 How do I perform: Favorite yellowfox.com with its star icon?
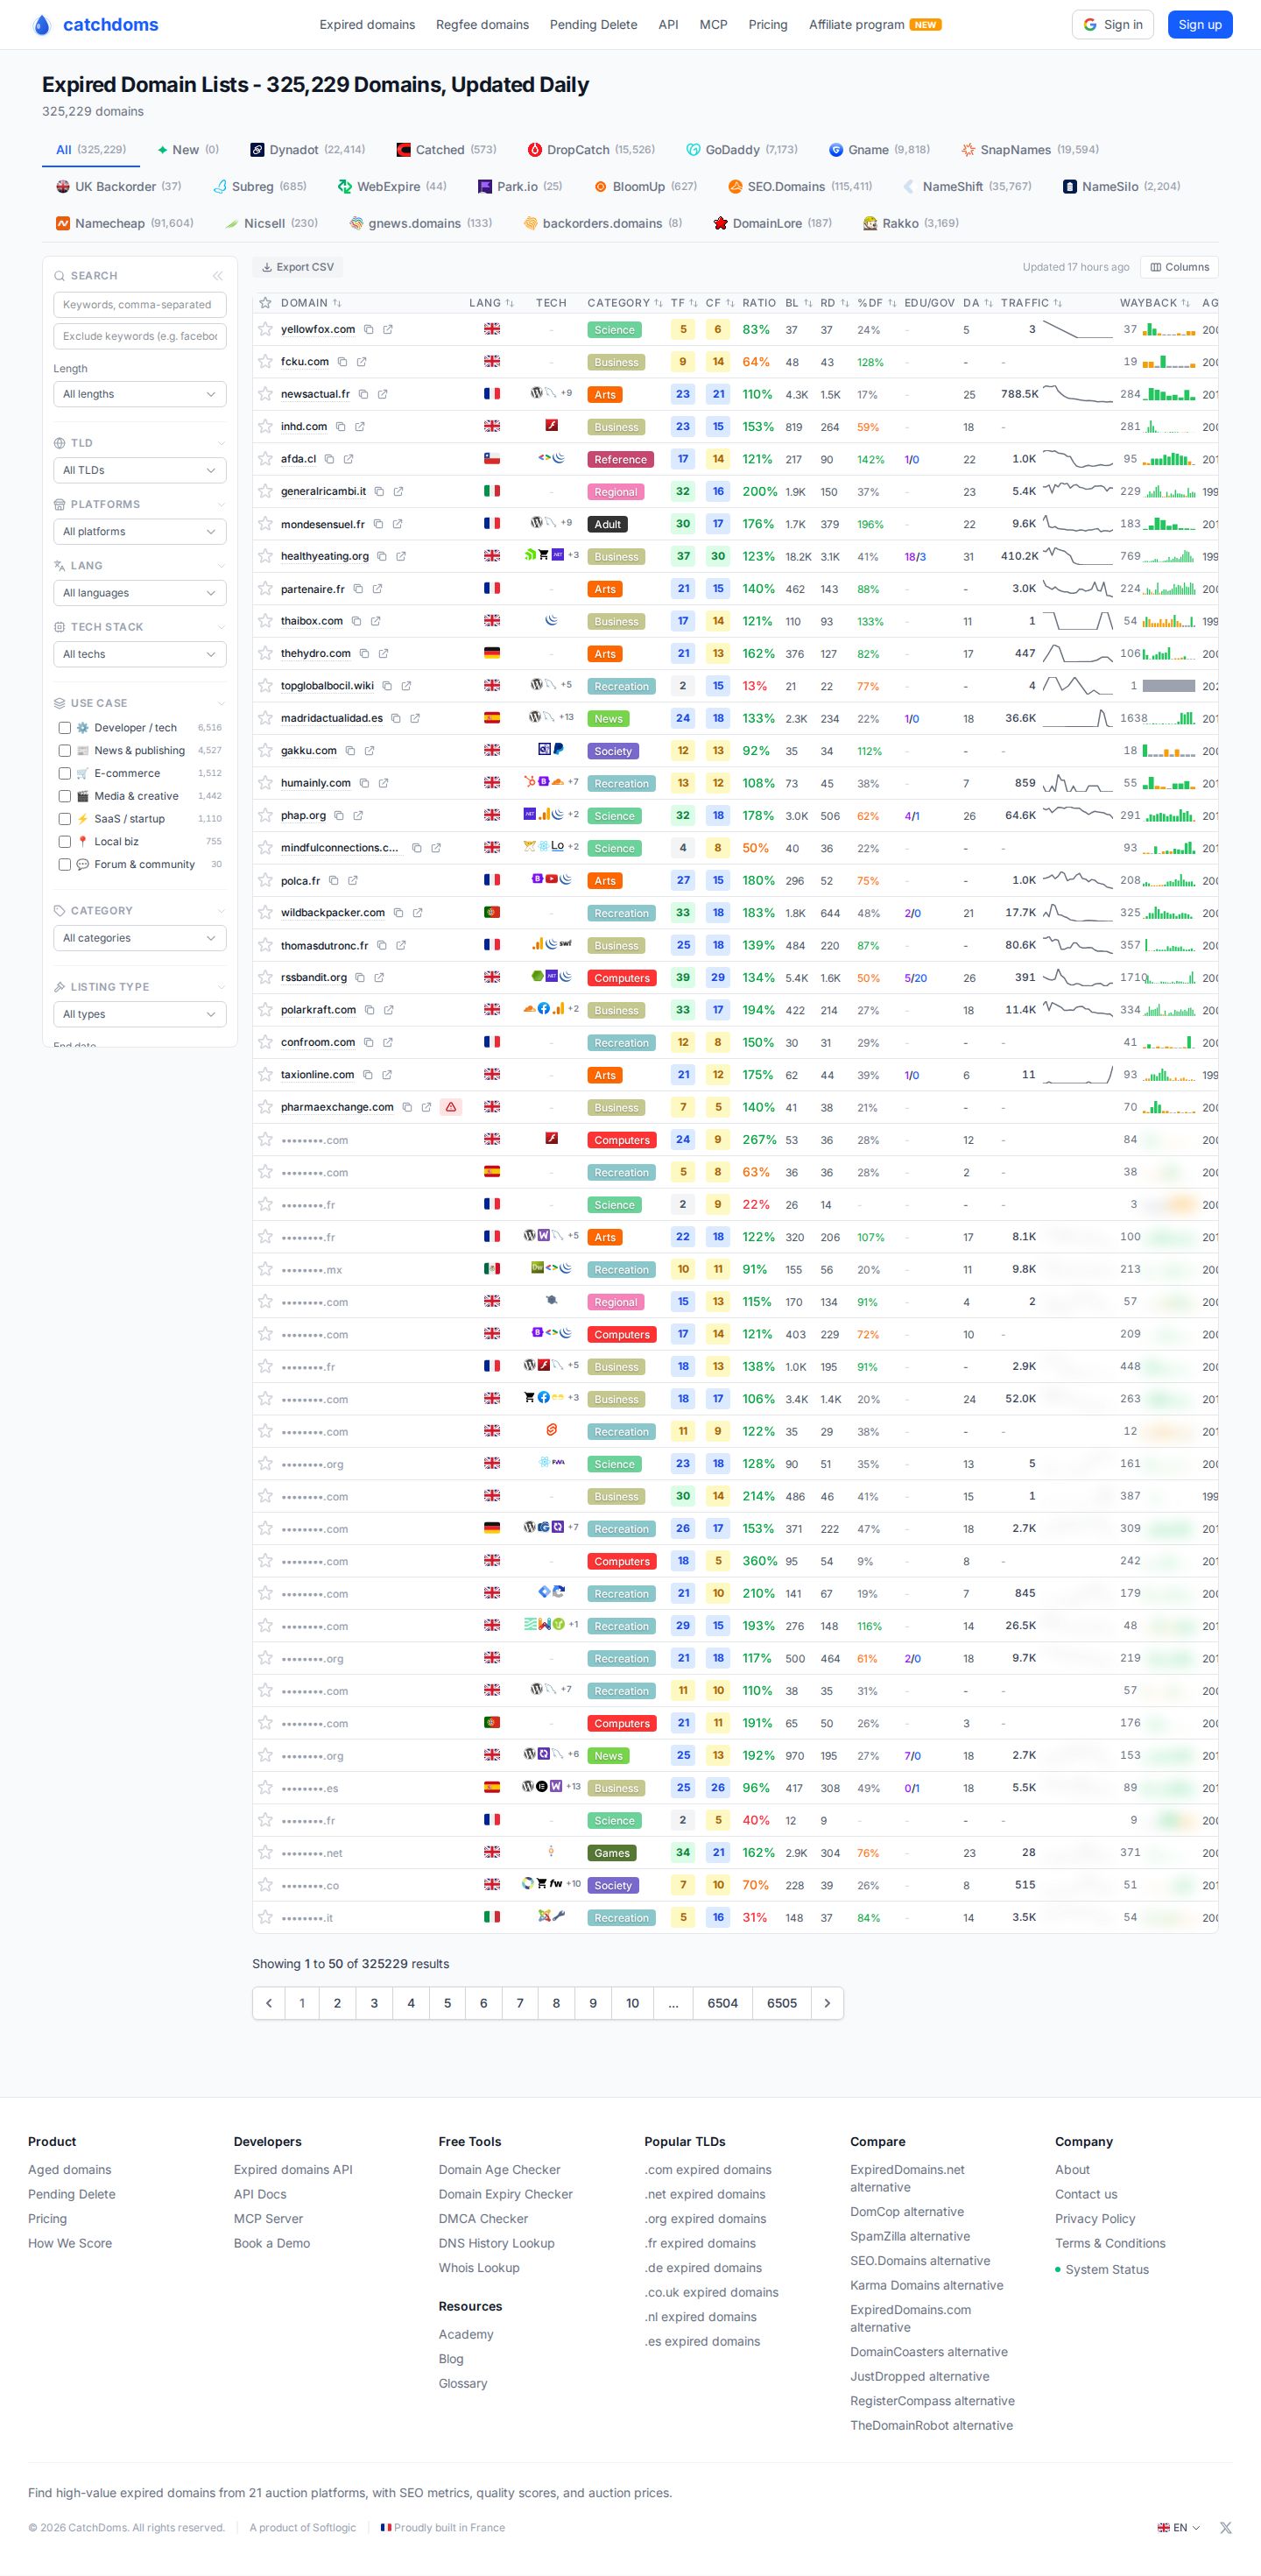[x=265, y=329]
